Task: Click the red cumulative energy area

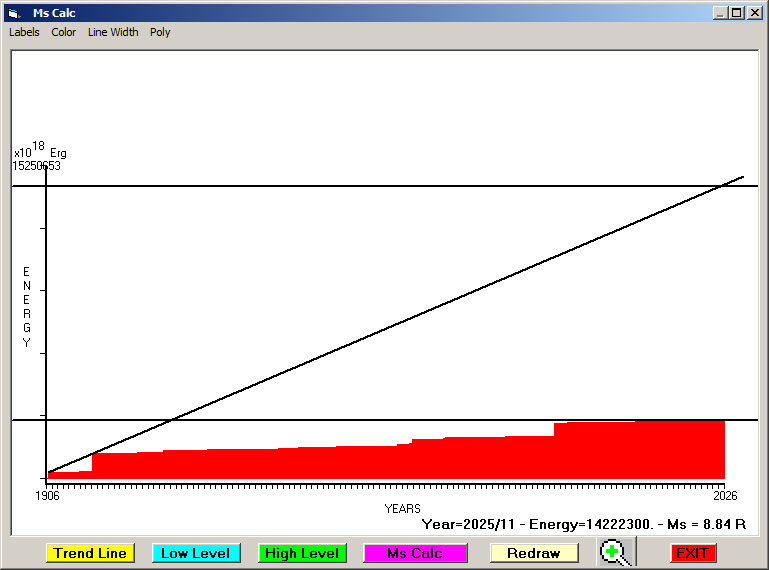Action: (400, 462)
